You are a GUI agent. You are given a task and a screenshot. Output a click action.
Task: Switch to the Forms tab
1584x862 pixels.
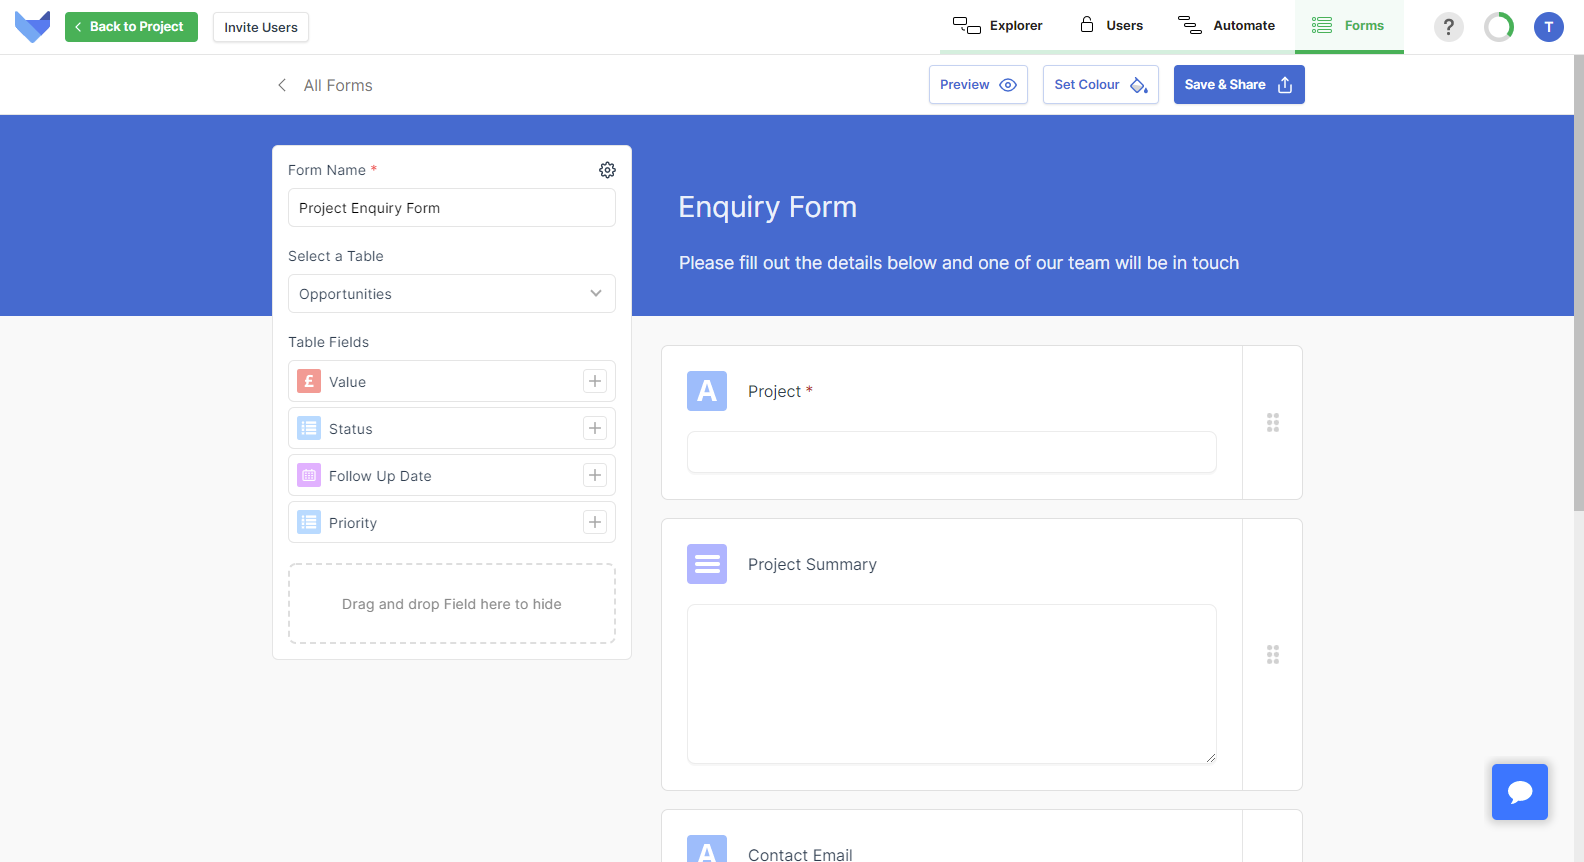click(x=1349, y=26)
